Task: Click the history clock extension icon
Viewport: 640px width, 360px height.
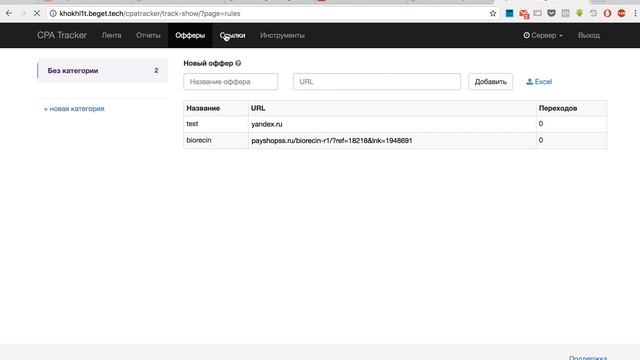Action: 593,13
